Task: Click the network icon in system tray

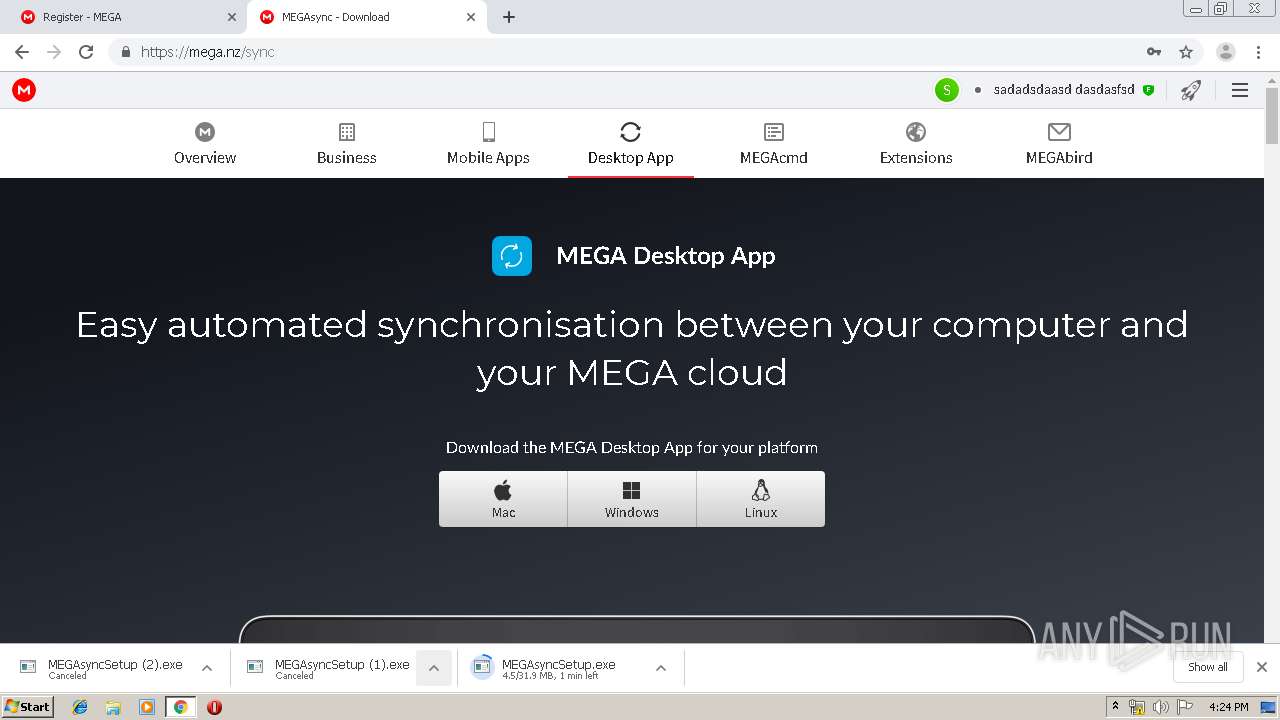Action: pos(1137,707)
